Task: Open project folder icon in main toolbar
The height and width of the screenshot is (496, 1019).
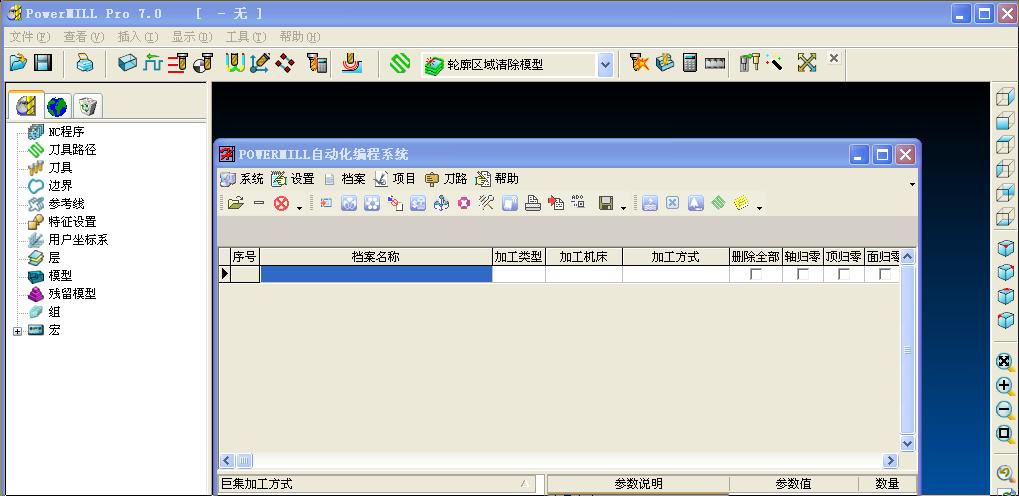Action: point(18,63)
